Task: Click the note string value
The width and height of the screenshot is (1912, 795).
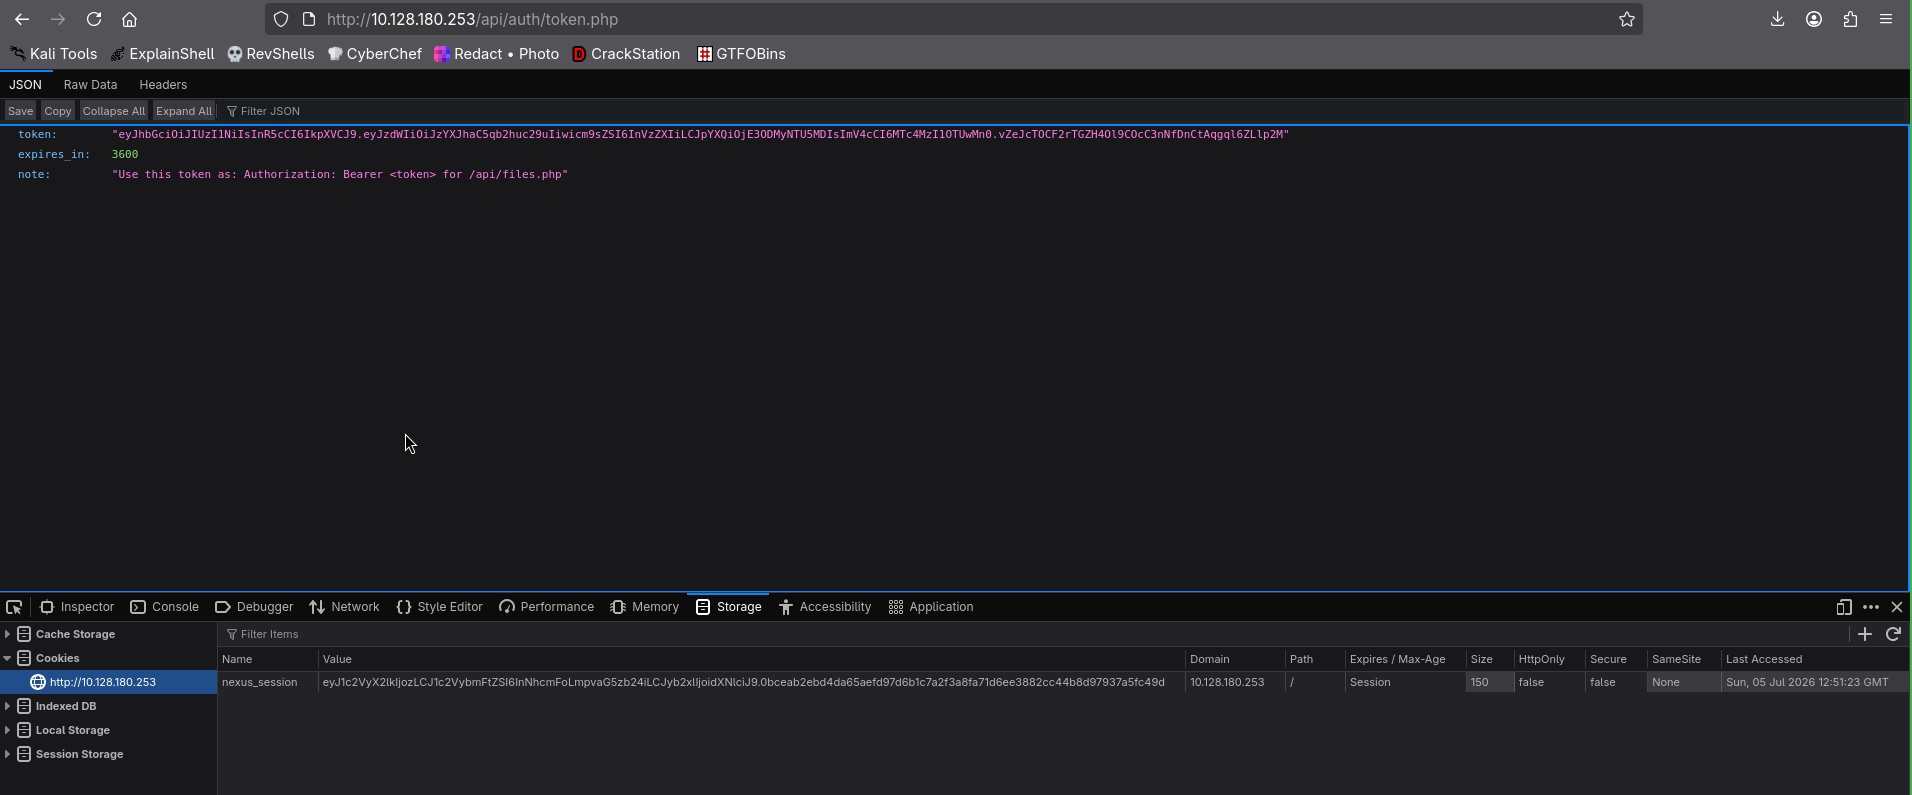Action: click(x=340, y=174)
